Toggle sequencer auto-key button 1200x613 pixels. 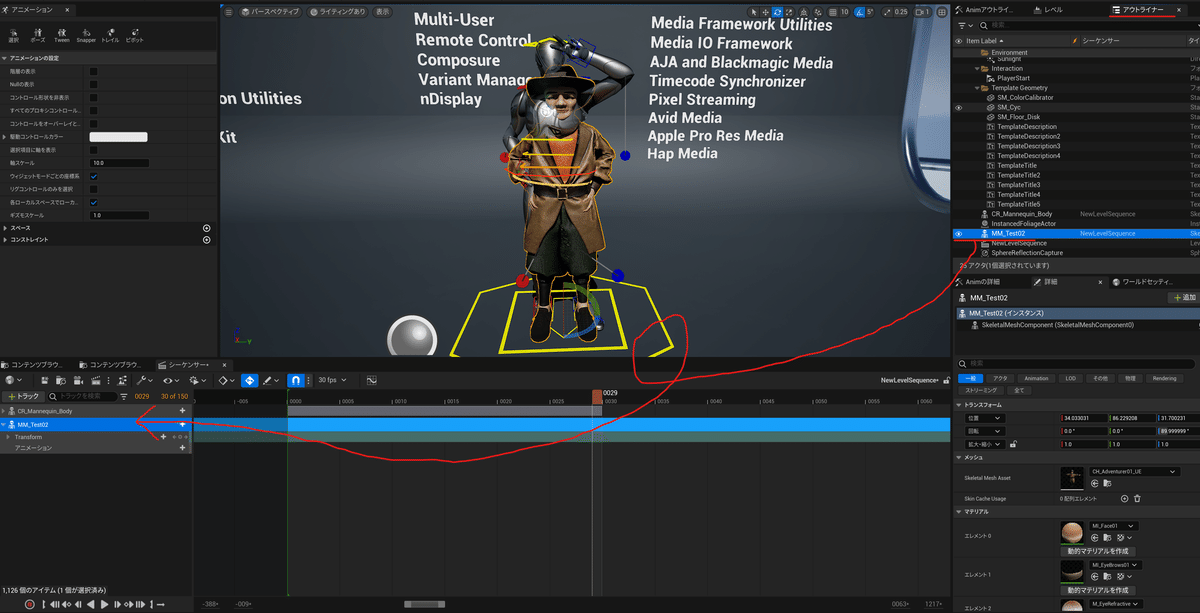(x=249, y=380)
